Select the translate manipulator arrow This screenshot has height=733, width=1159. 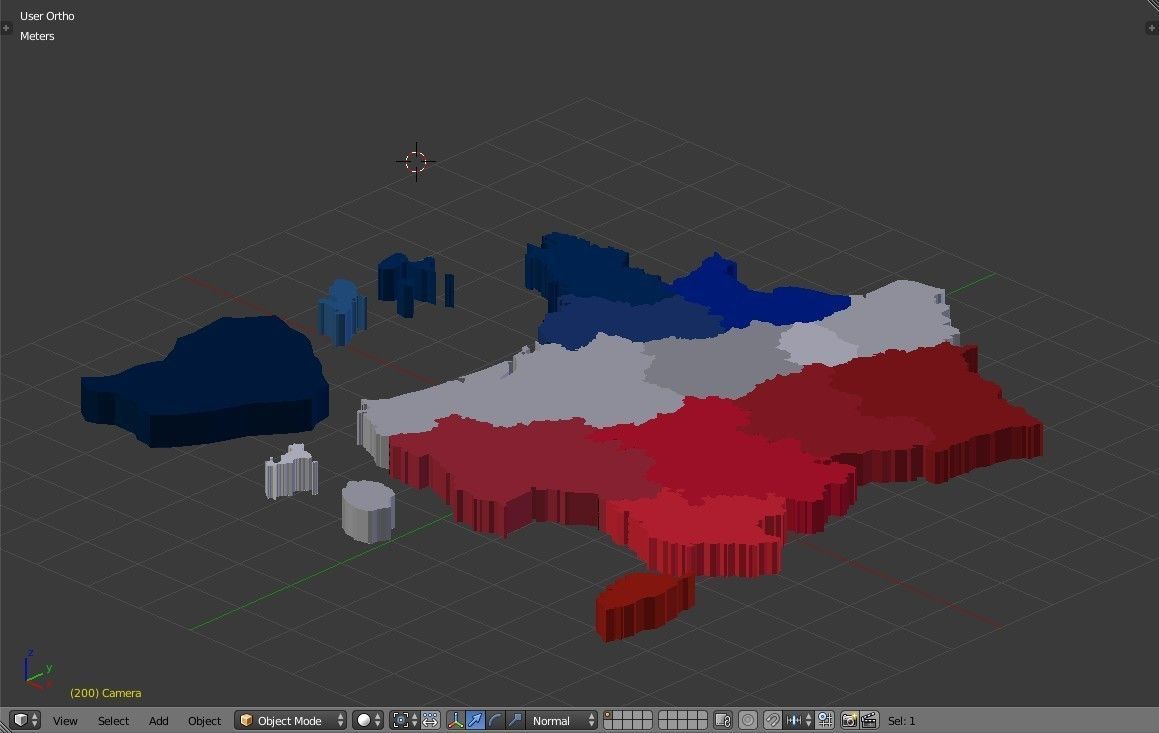[x=475, y=720]
